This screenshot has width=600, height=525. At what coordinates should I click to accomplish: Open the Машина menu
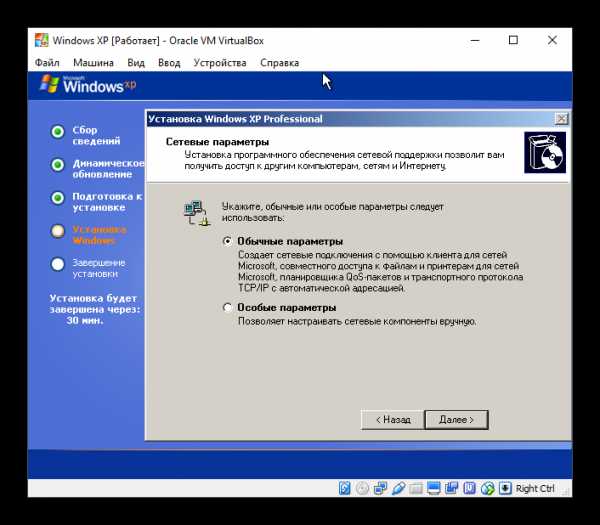click(x=93, y=62)
